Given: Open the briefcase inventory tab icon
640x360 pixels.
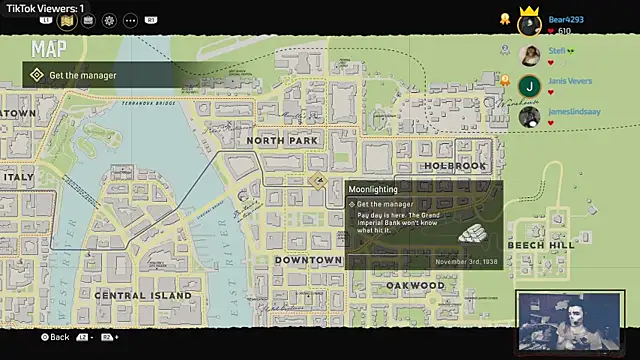Looking at the screenshot, I should tap(88, 20).
